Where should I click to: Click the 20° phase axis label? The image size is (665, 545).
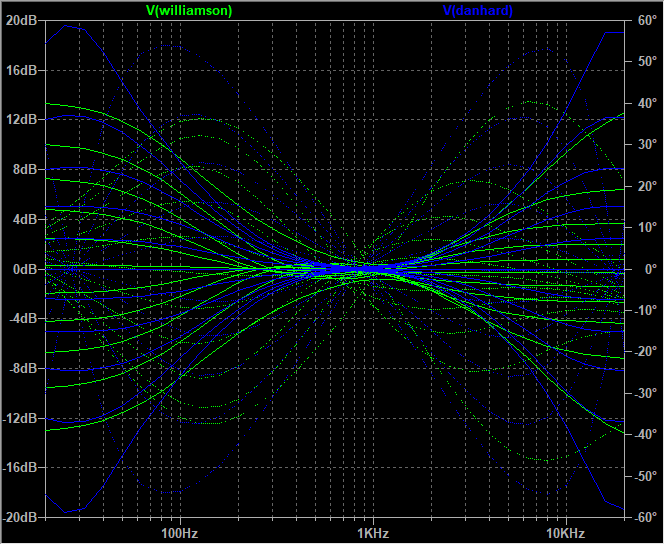[647, 186]
